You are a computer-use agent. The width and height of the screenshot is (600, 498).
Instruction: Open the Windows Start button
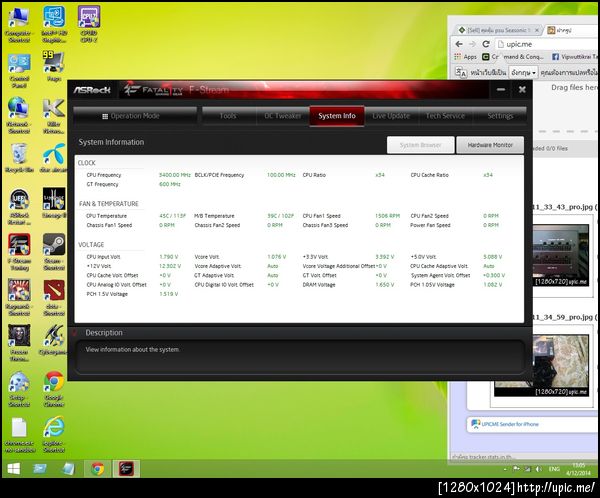14,469
